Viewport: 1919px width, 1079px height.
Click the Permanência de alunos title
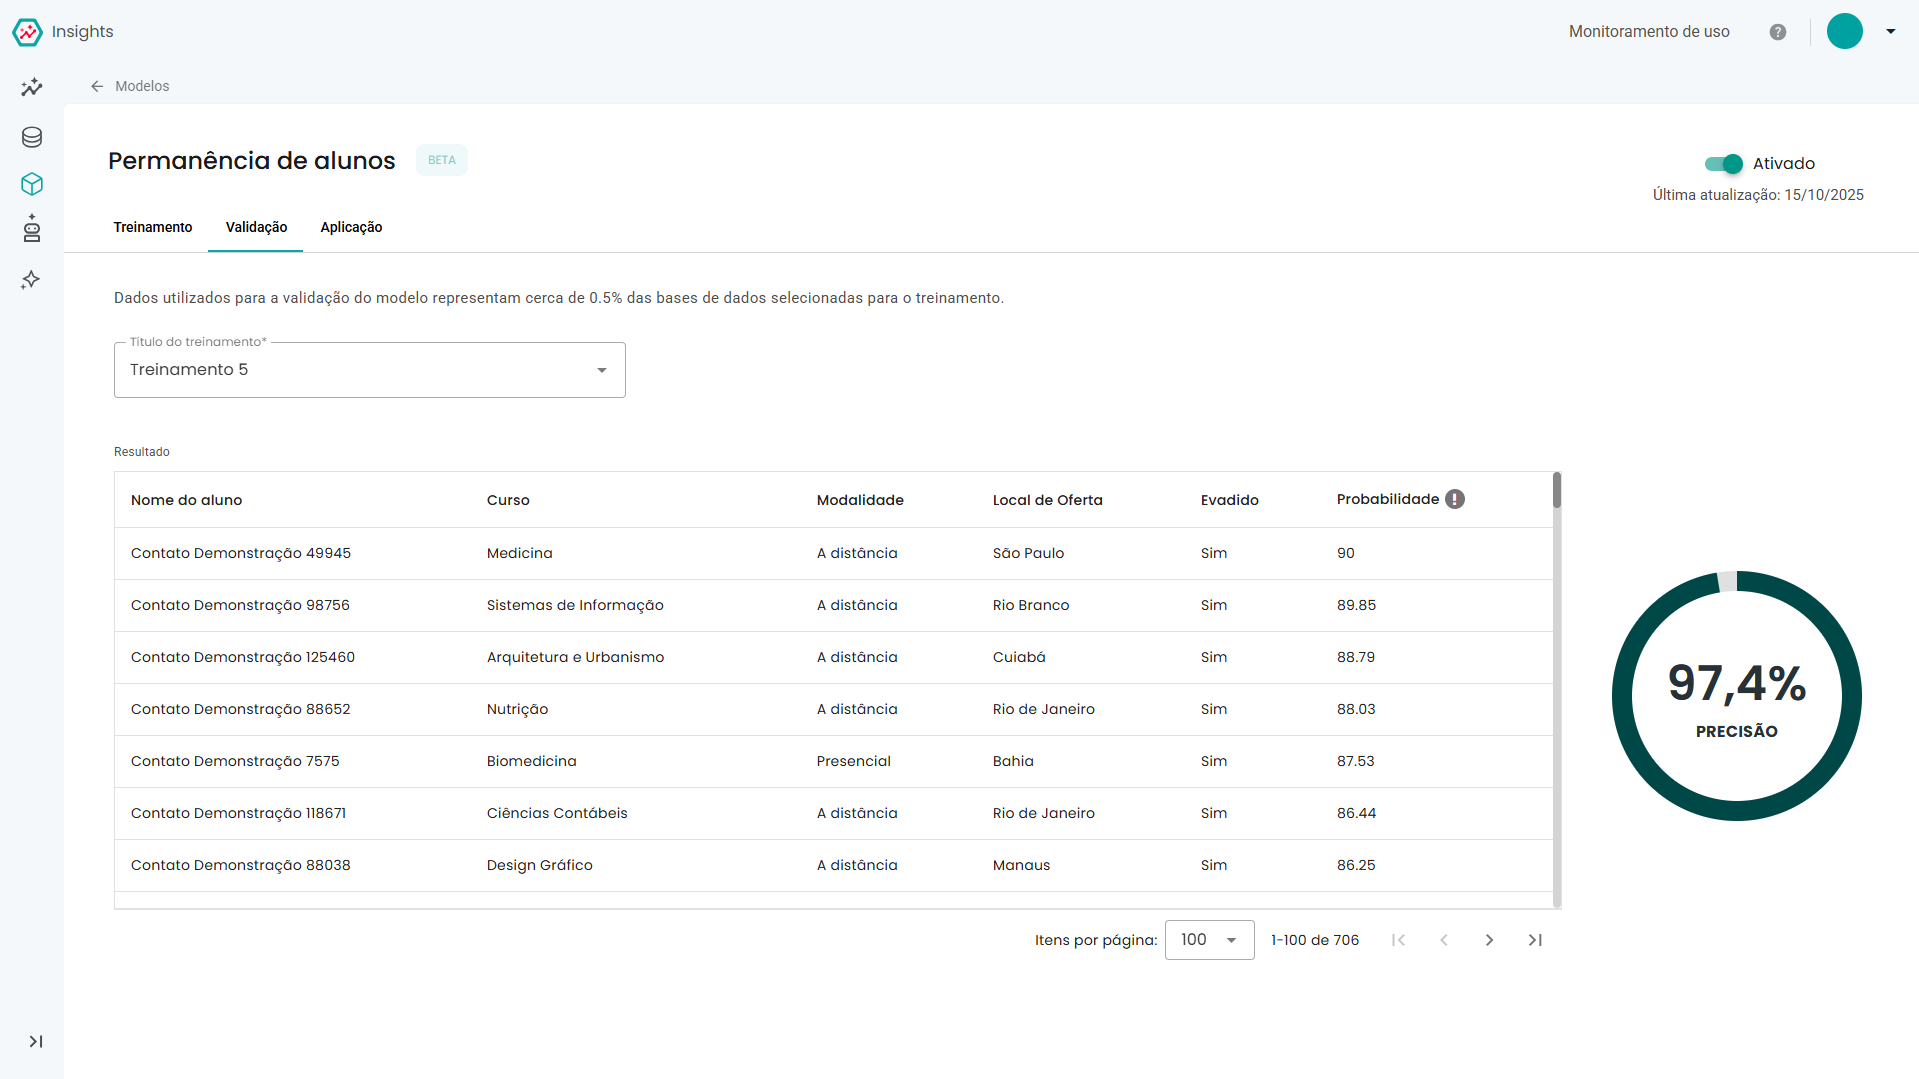tap(252, 161)
